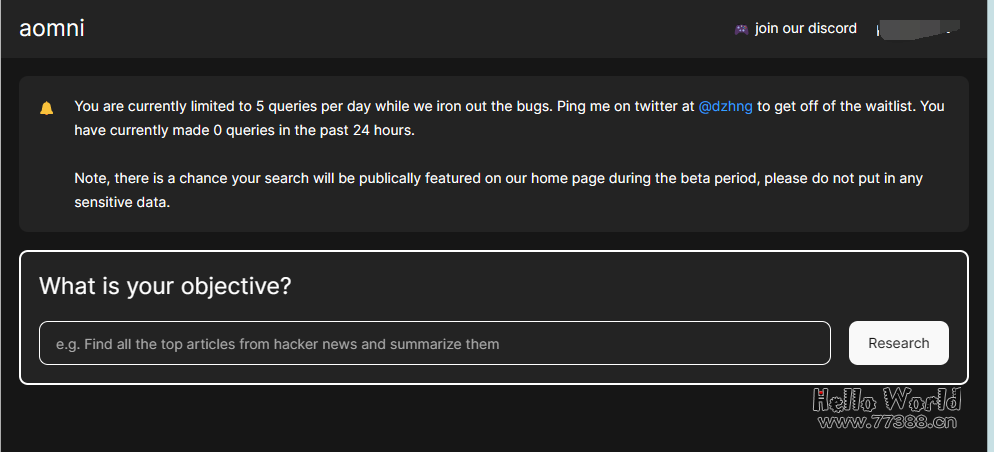Viewport: 994px width, 452px height.
Task: Click the yellow notification bell icon
Action: click(46, 108)
